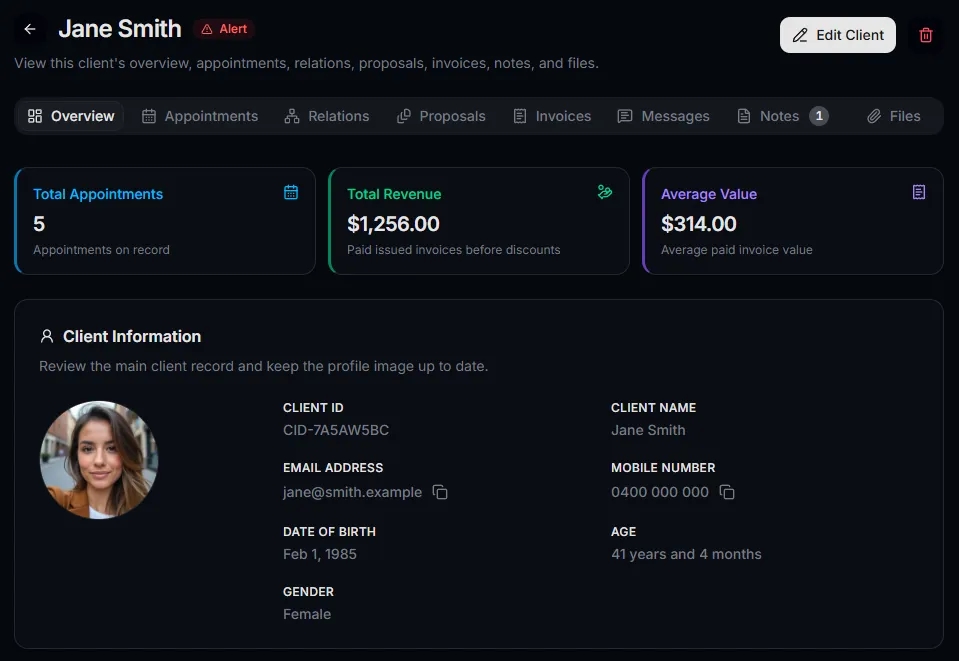959x661 pixels.
Task: Click the age value 41 years and 4 months
Action: [x=686, y=554]
